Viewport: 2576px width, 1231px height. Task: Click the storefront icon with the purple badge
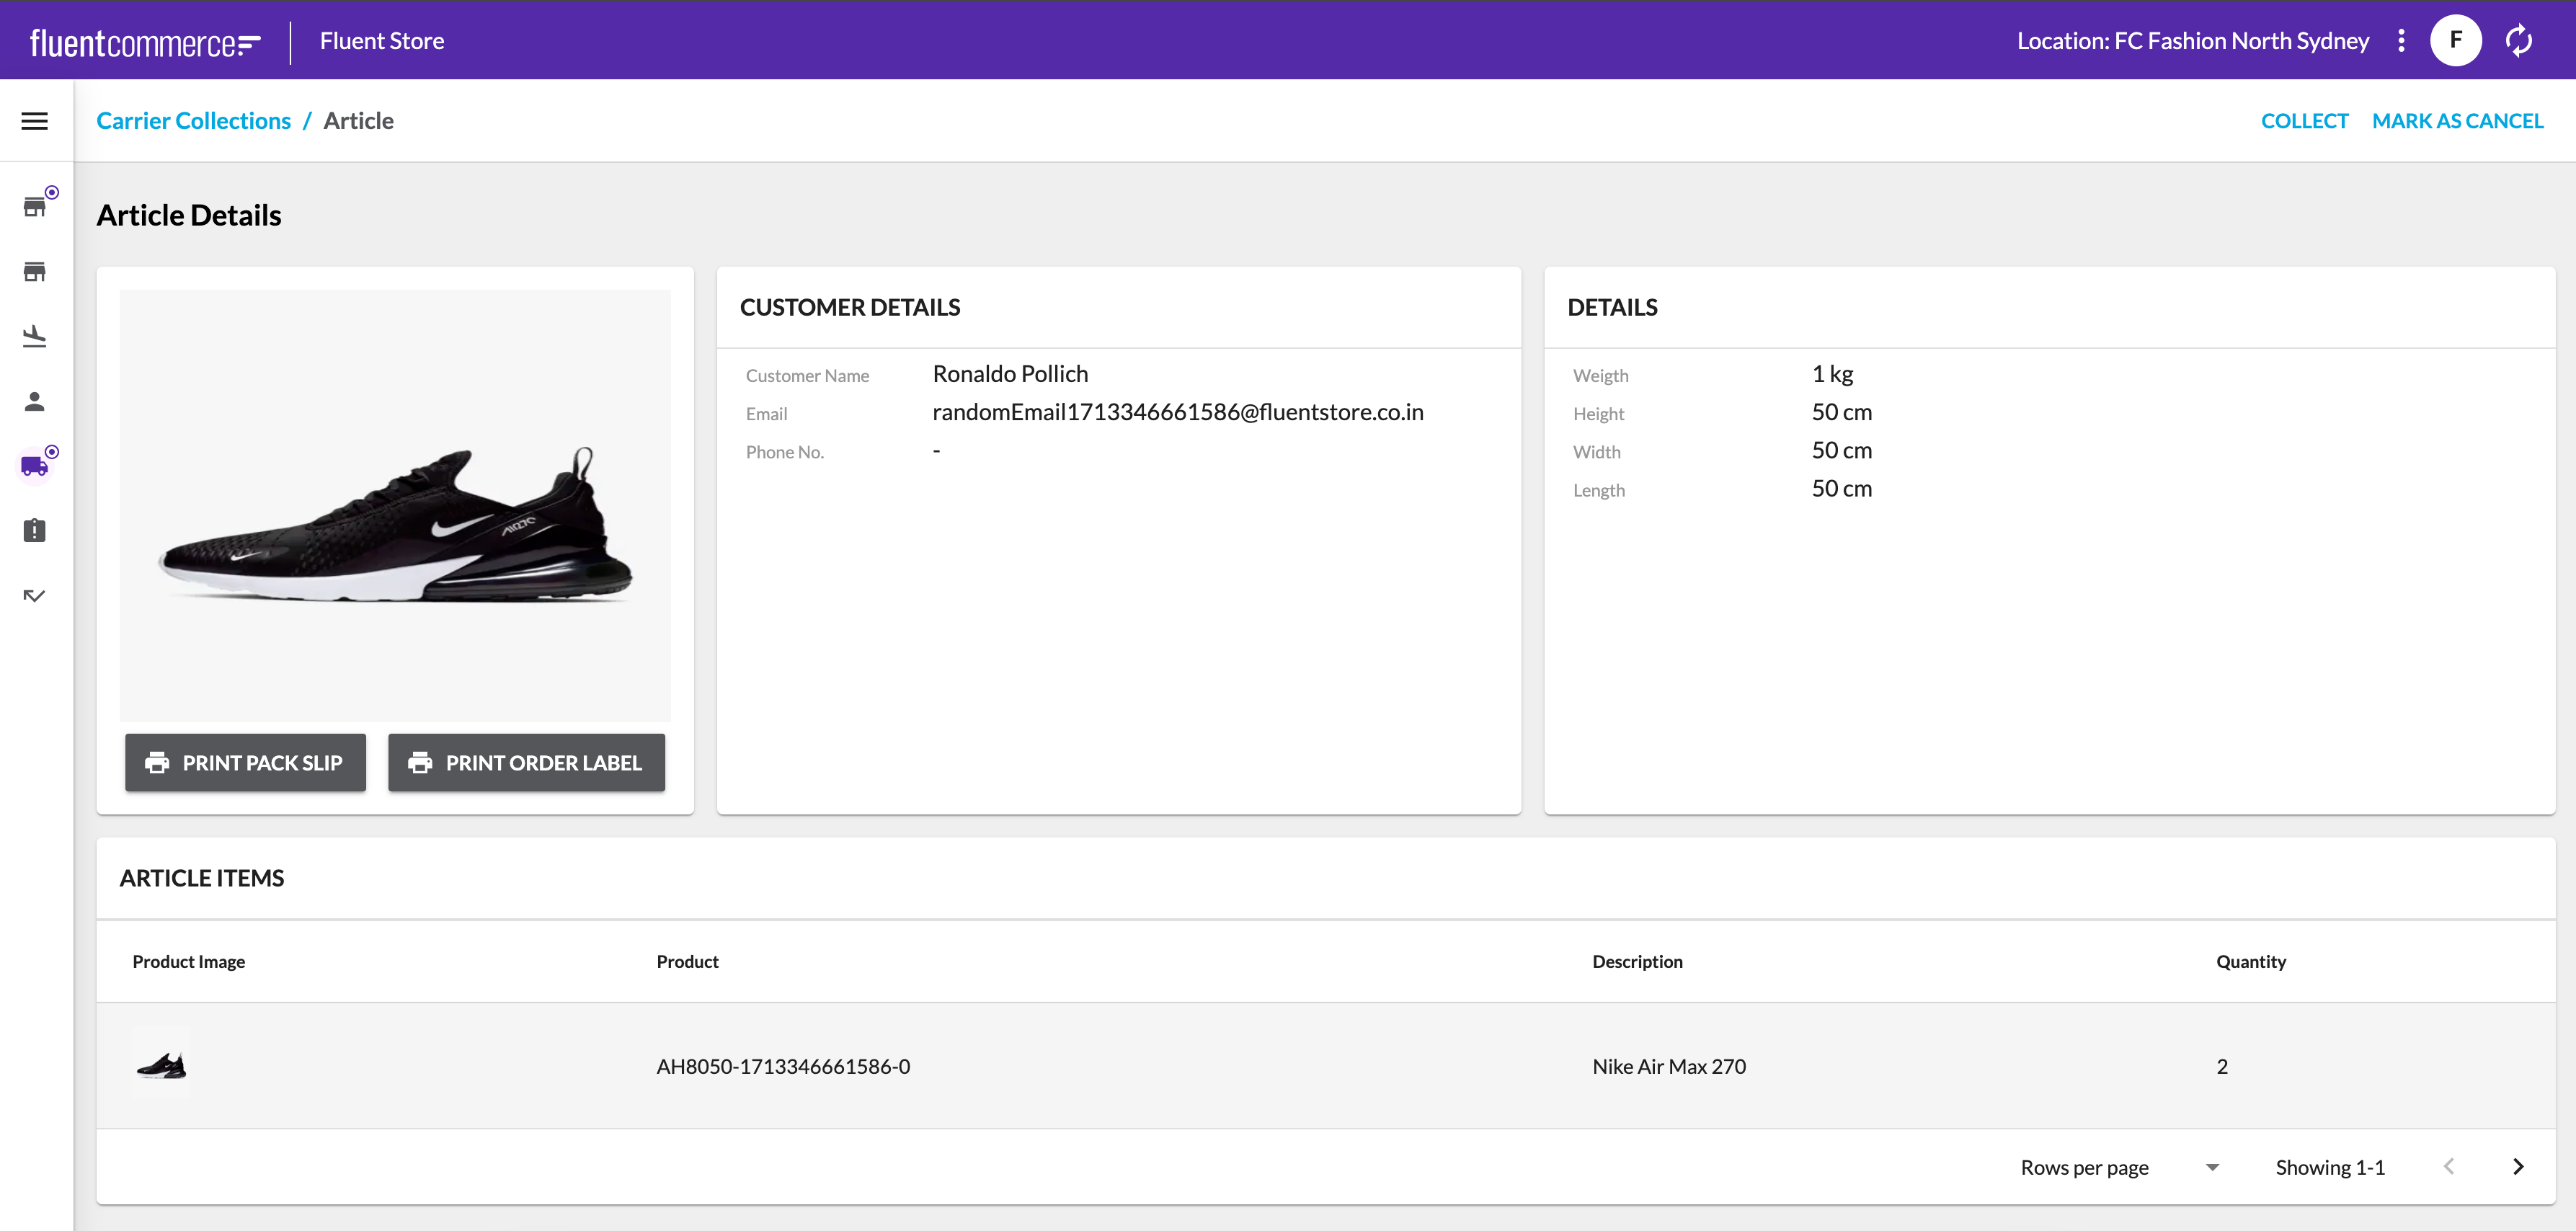(x=35, y=207)
